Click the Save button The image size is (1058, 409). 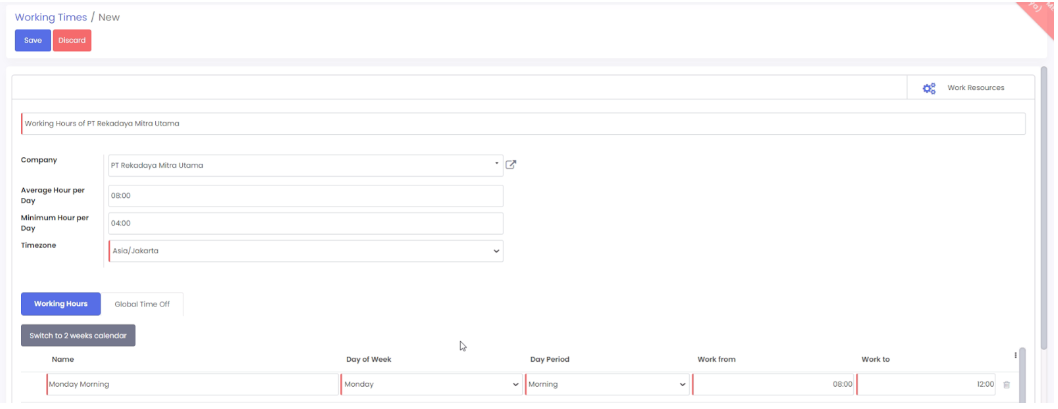coord(33,40)
